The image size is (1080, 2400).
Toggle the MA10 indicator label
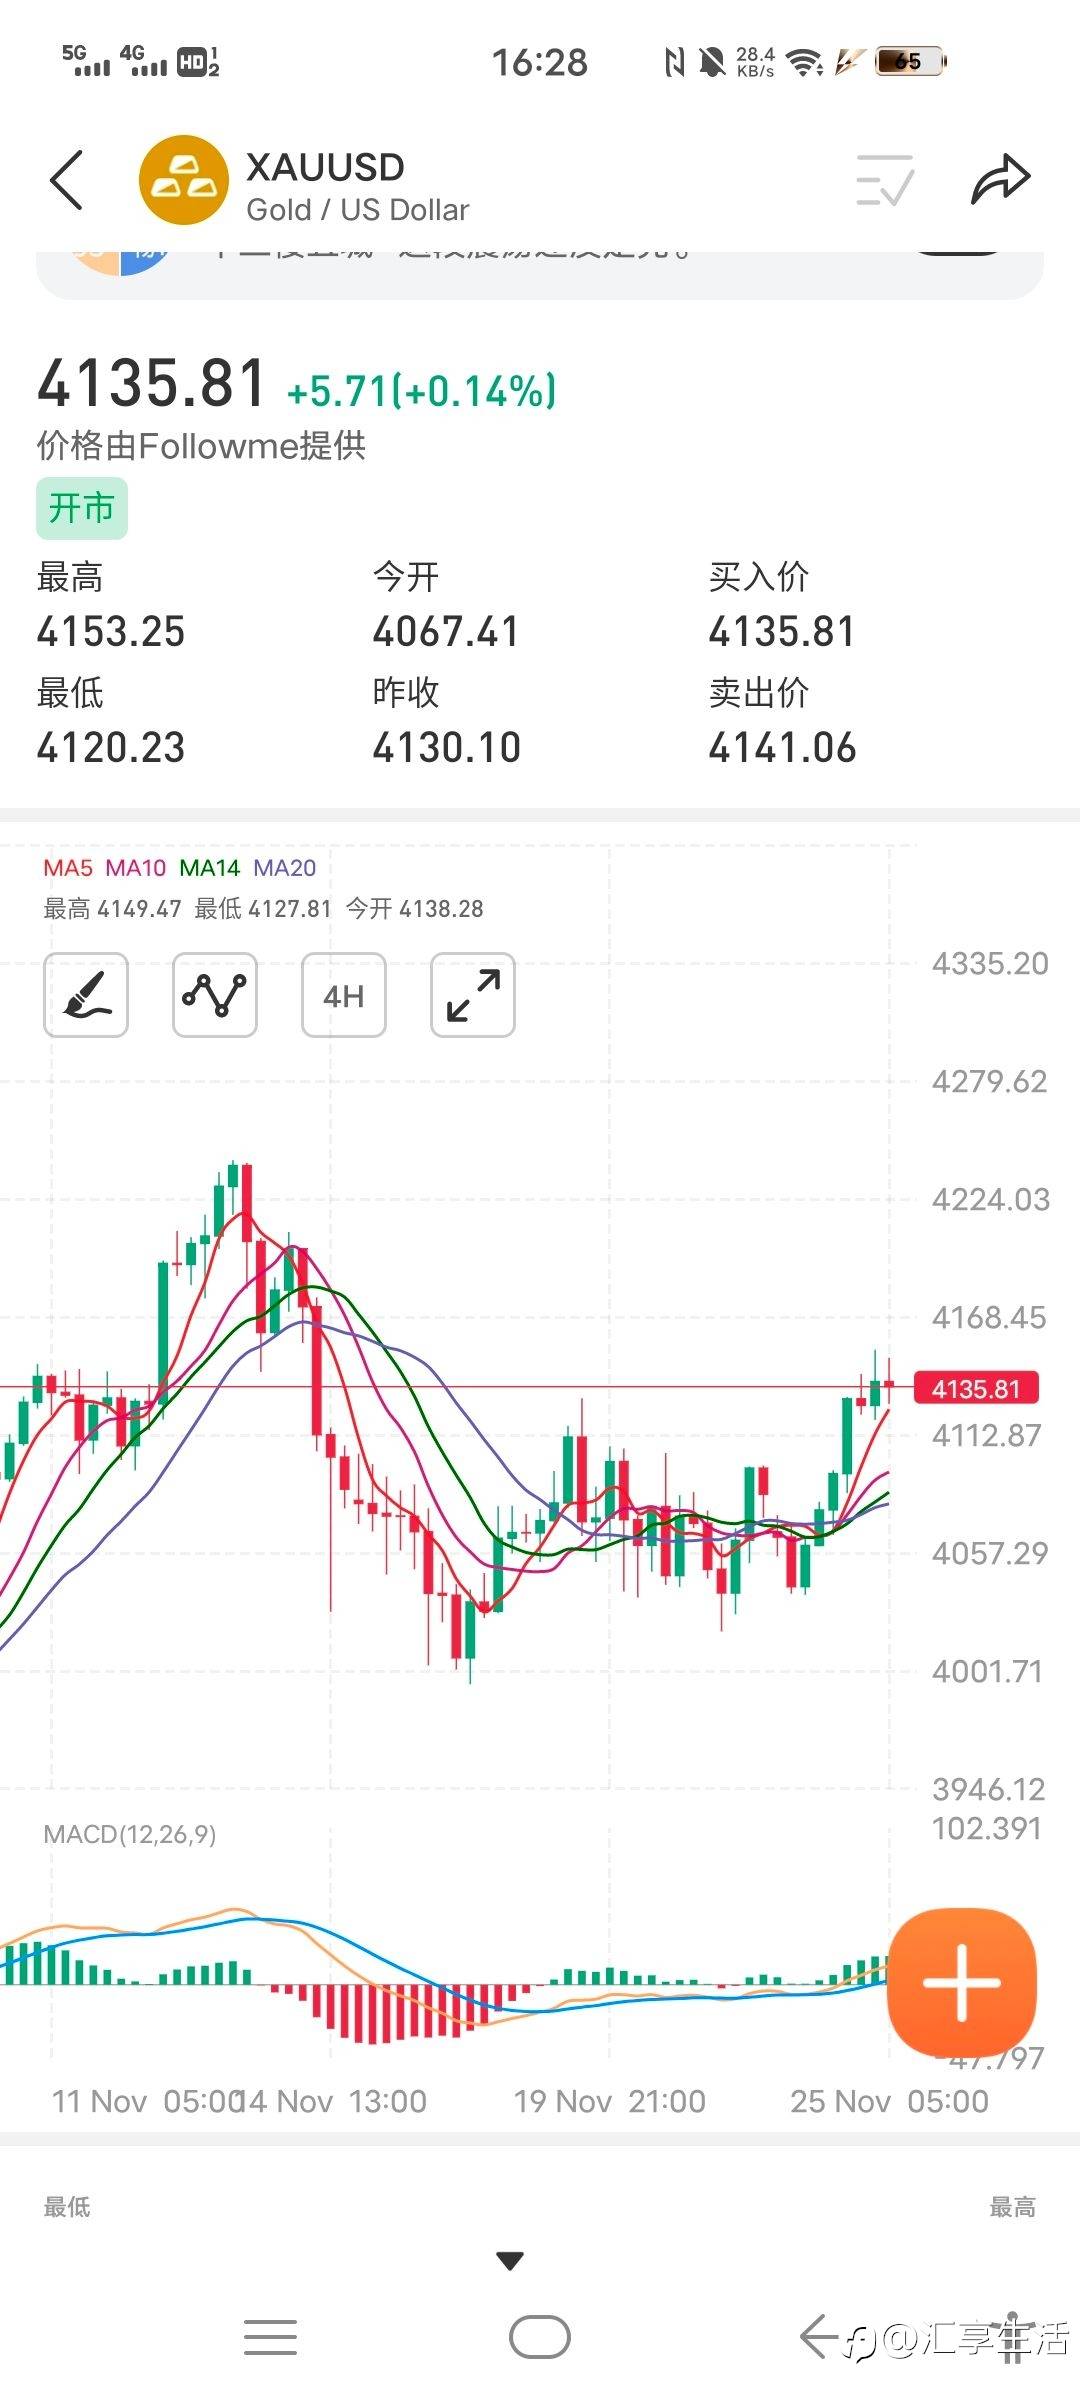pyautogui.click(x=136, y=868)
